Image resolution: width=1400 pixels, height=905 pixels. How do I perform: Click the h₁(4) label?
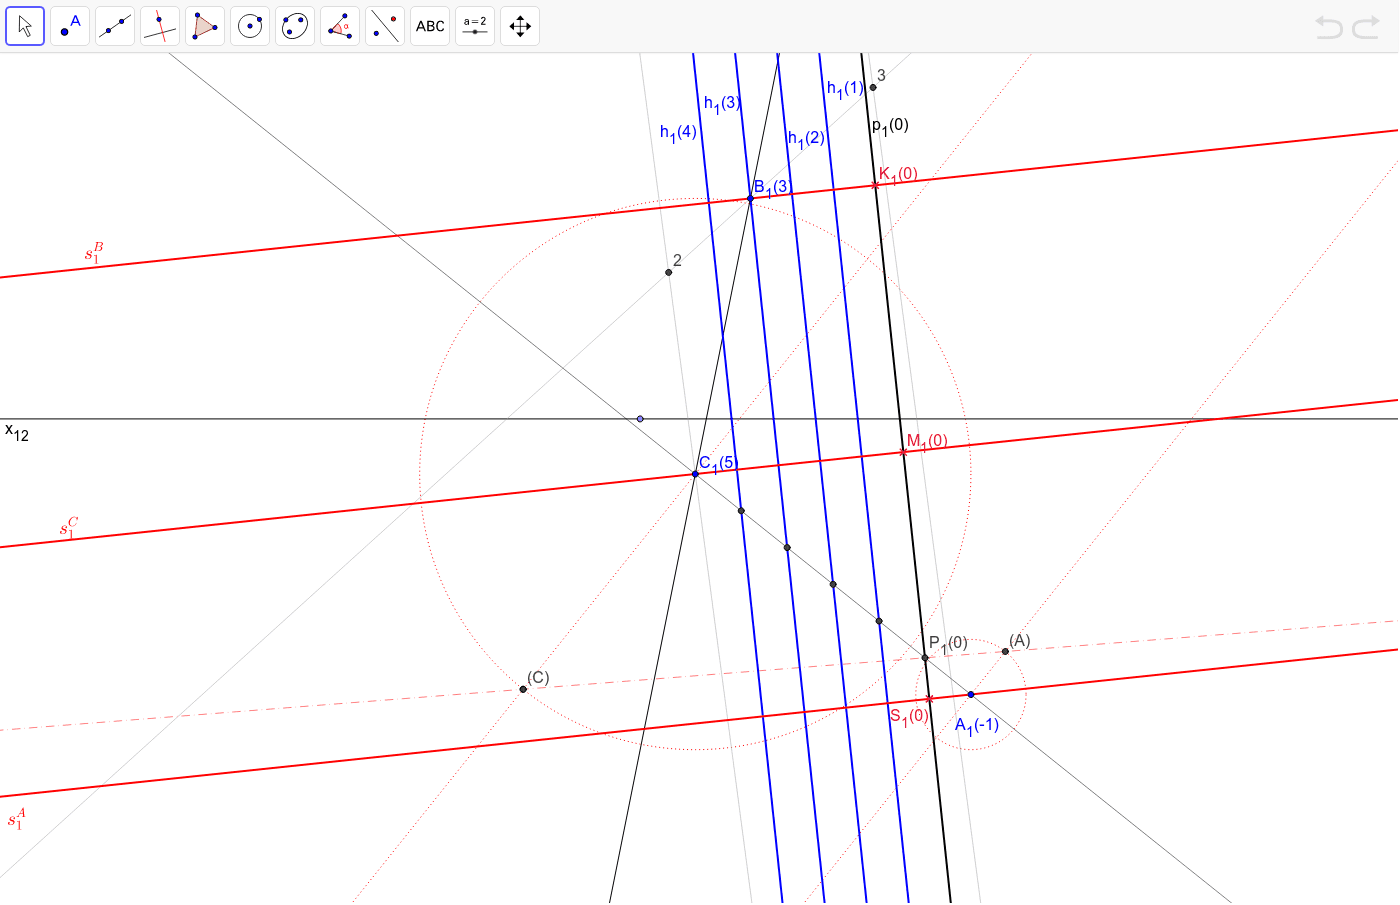[678, 132]
